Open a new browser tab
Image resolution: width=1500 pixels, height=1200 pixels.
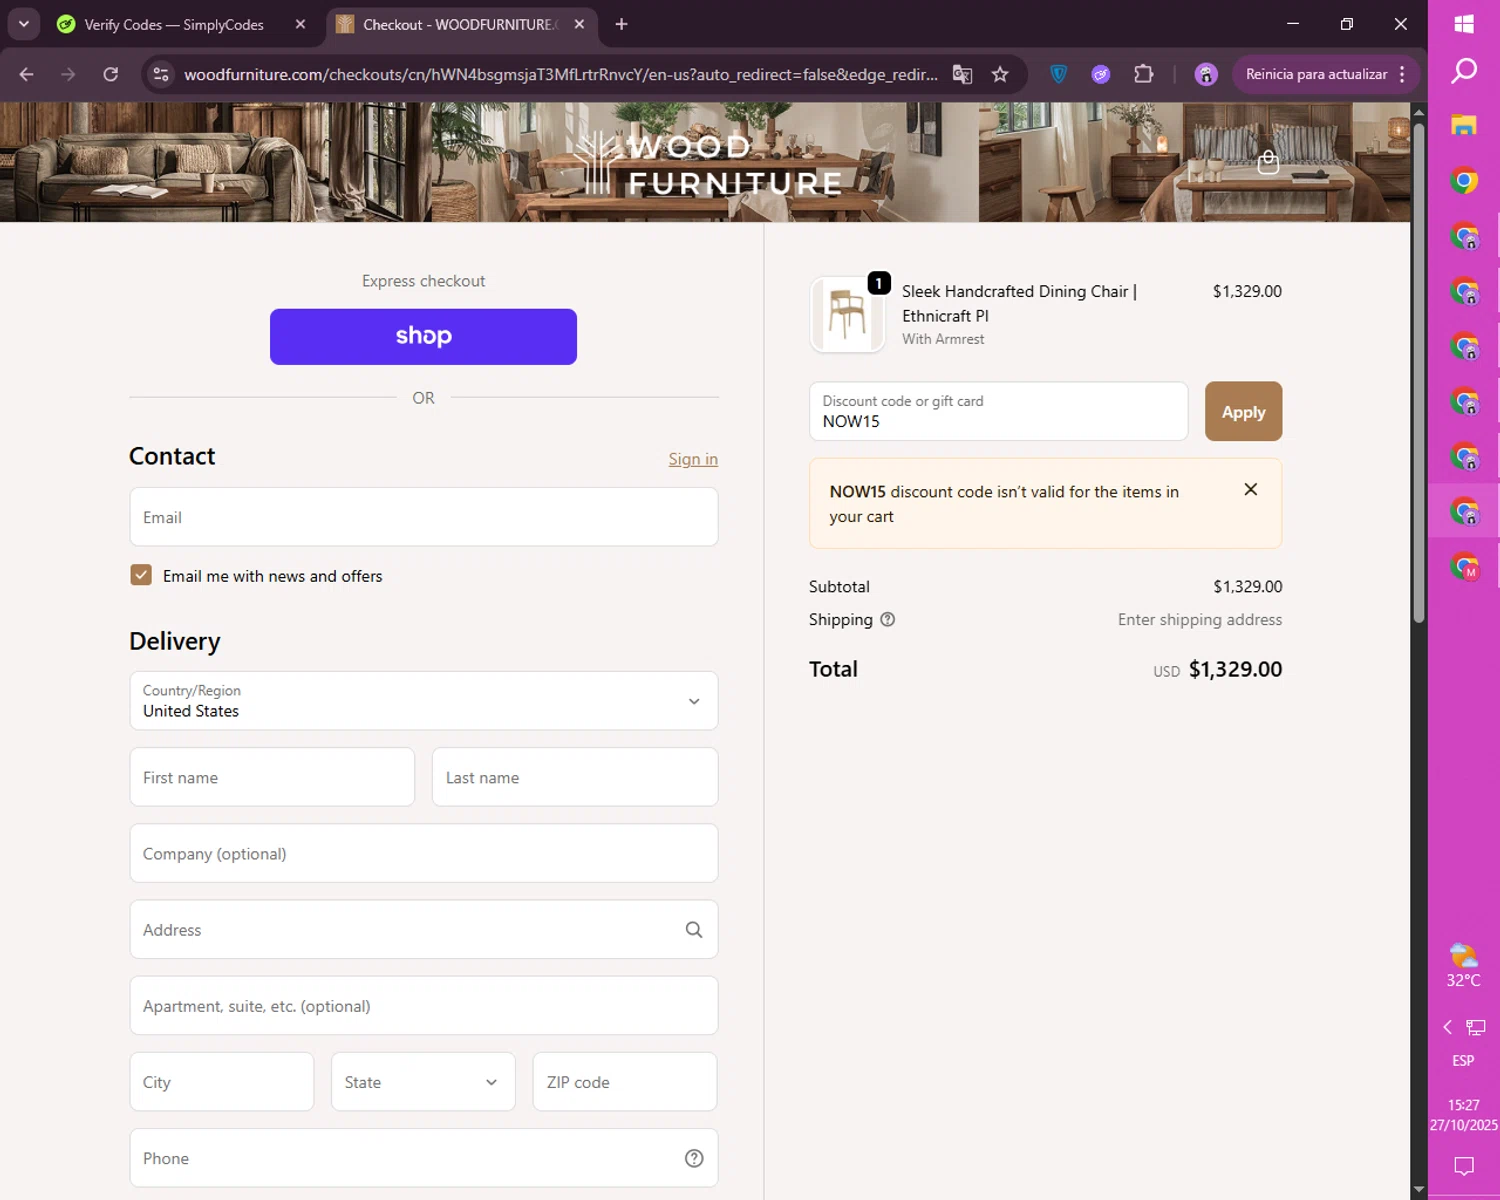click(x=621, y=24)
